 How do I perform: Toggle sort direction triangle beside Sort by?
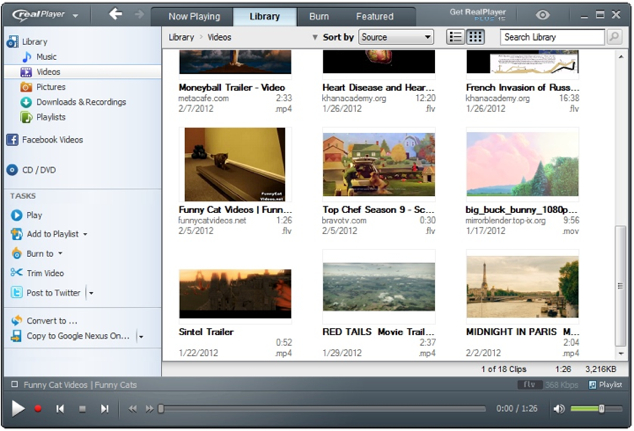pos(315,37)
